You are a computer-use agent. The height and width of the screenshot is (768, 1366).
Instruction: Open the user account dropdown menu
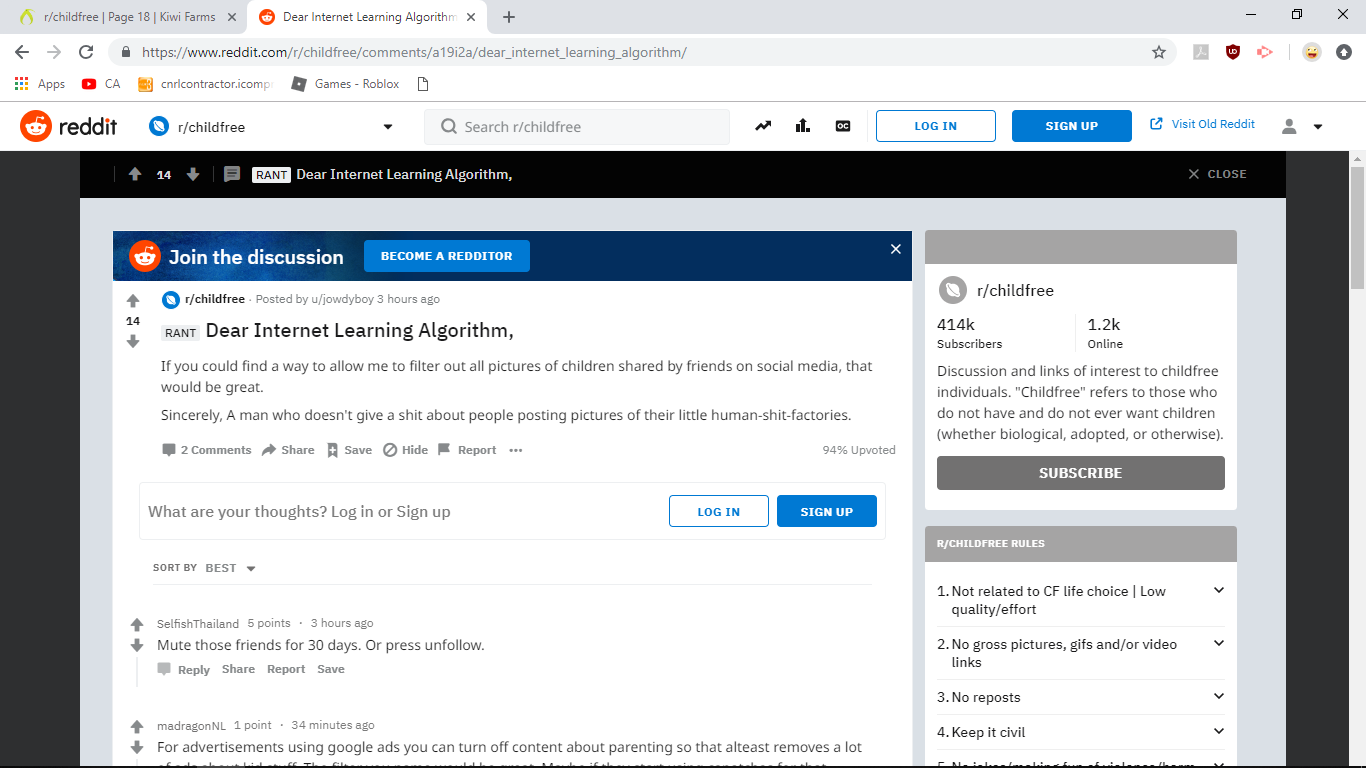coord(1302,126)
